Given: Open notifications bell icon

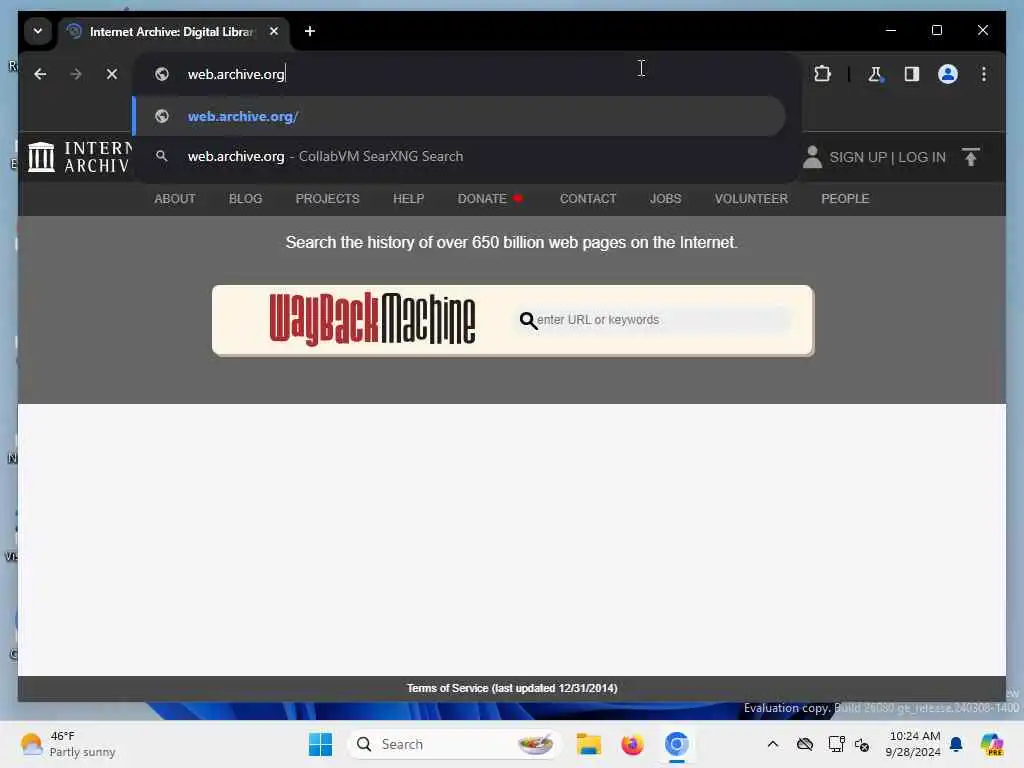Looking at the screenshot, I should (x=956, y=744).
